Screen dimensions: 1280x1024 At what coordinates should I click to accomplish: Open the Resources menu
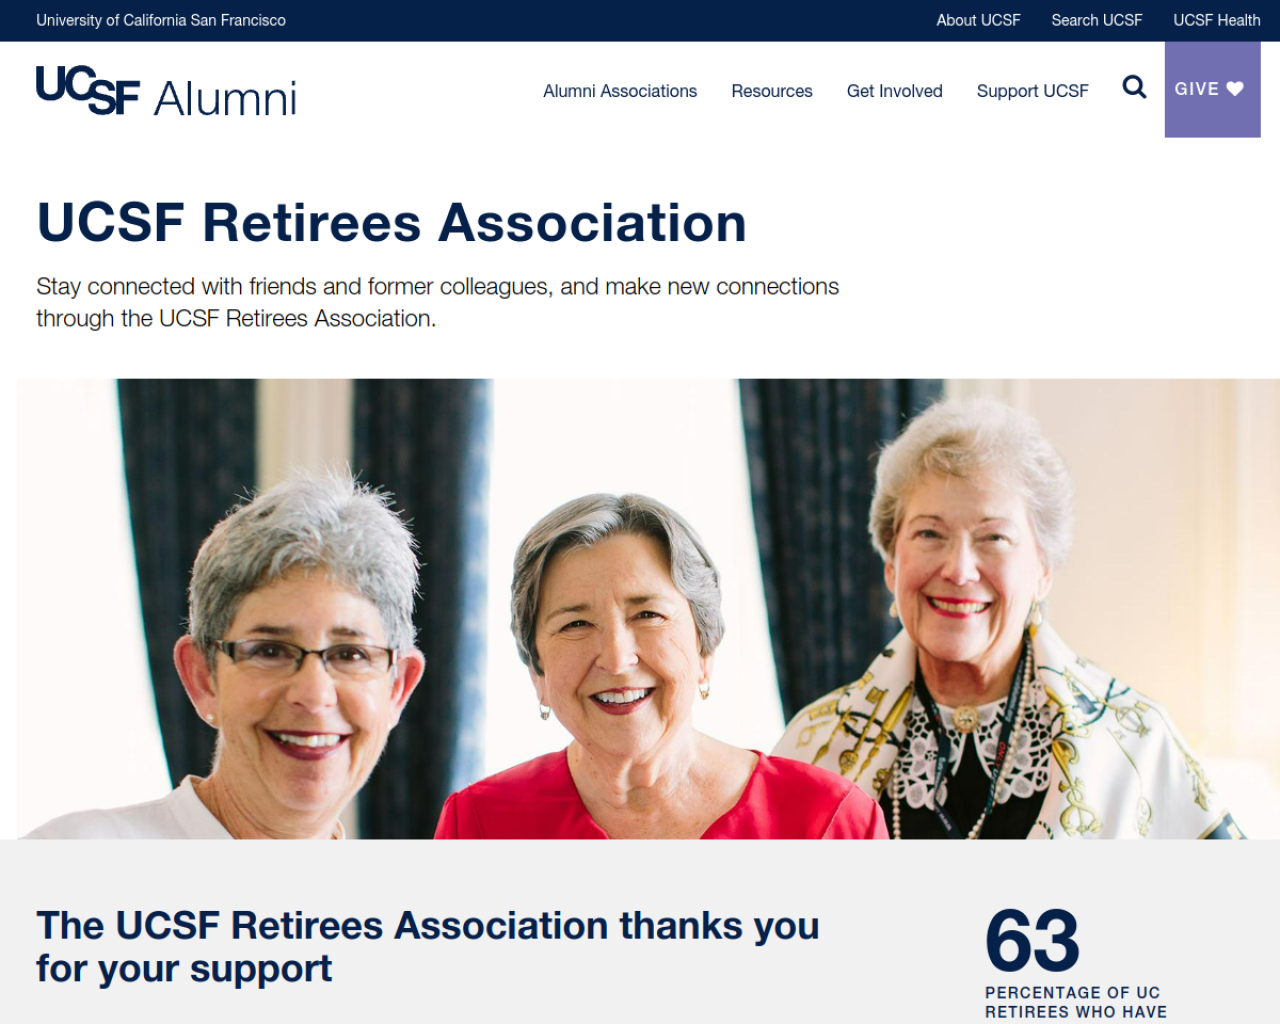point(772,91)
